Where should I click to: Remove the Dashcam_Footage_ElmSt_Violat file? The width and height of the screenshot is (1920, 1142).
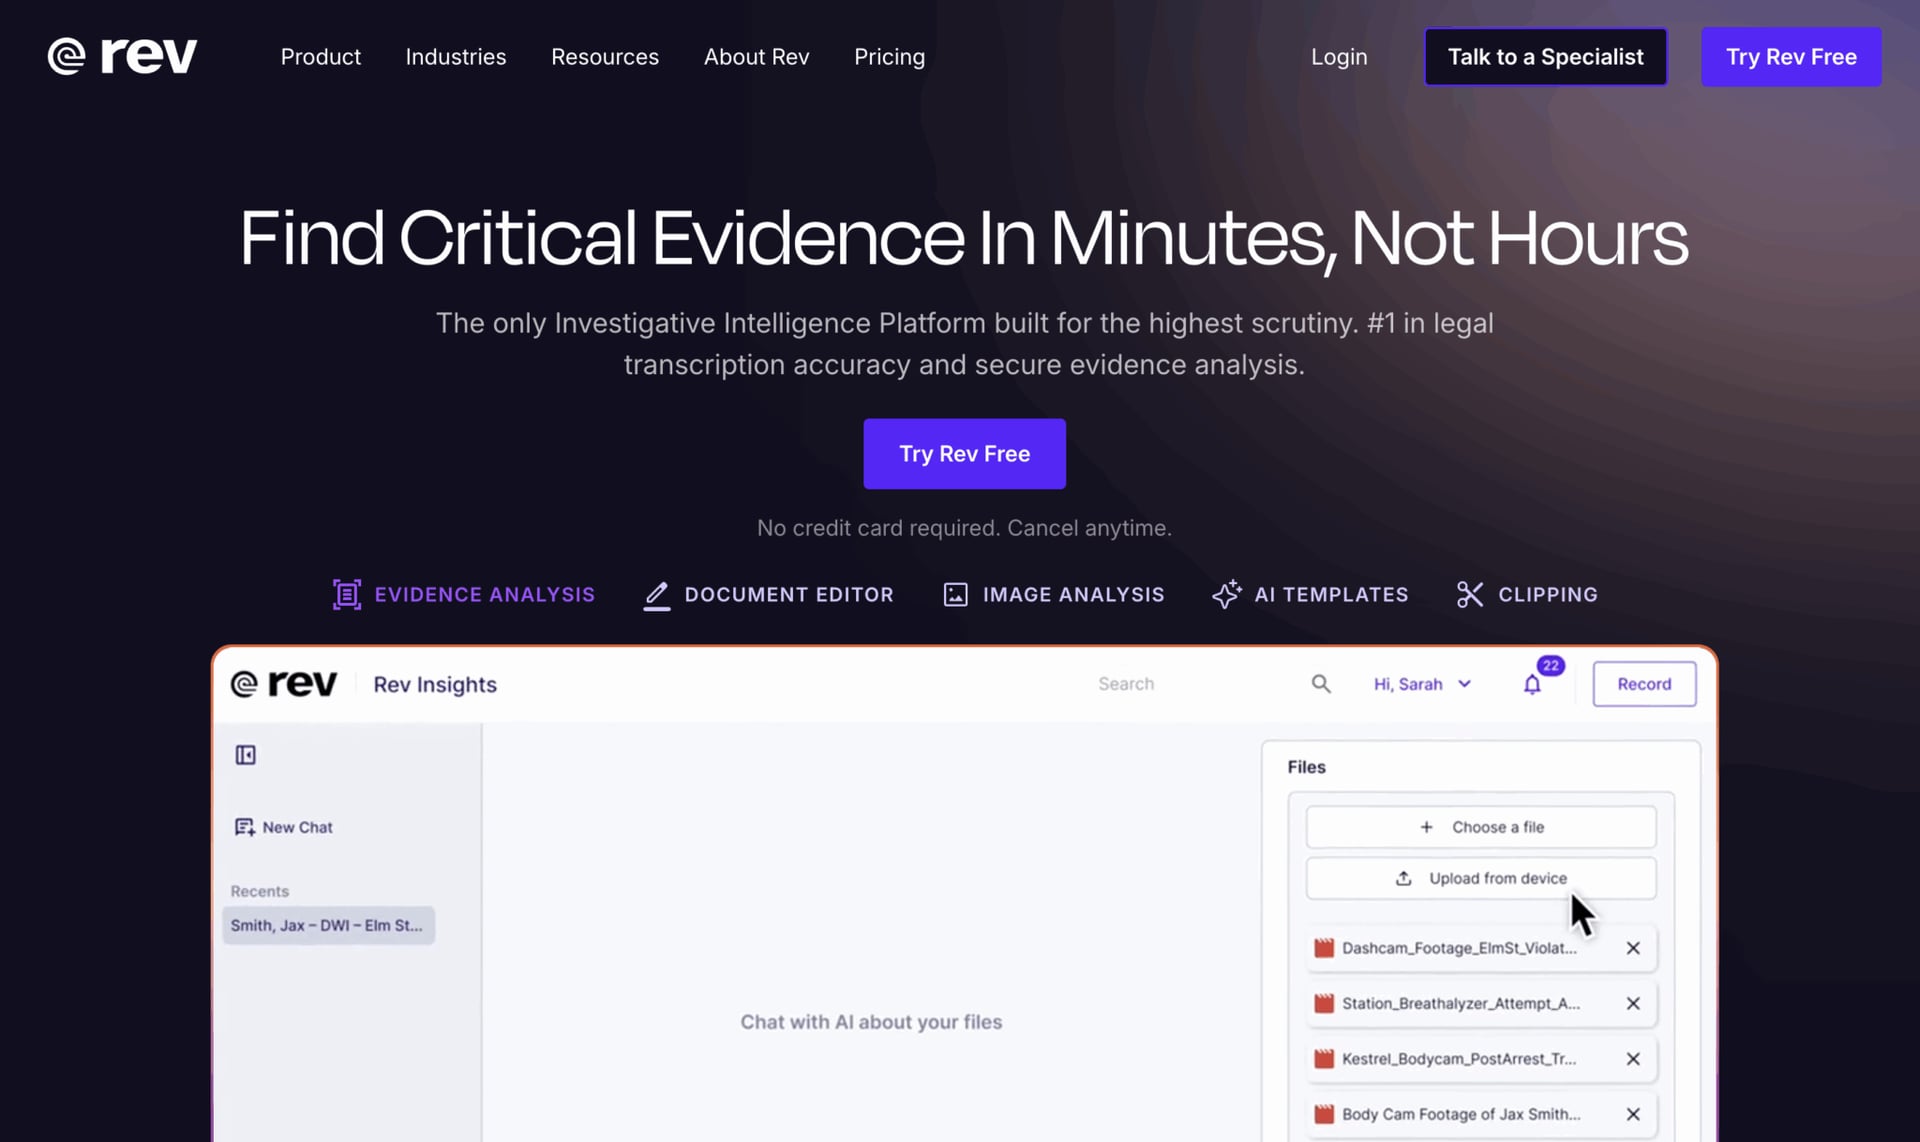(x=1633, y=948)
